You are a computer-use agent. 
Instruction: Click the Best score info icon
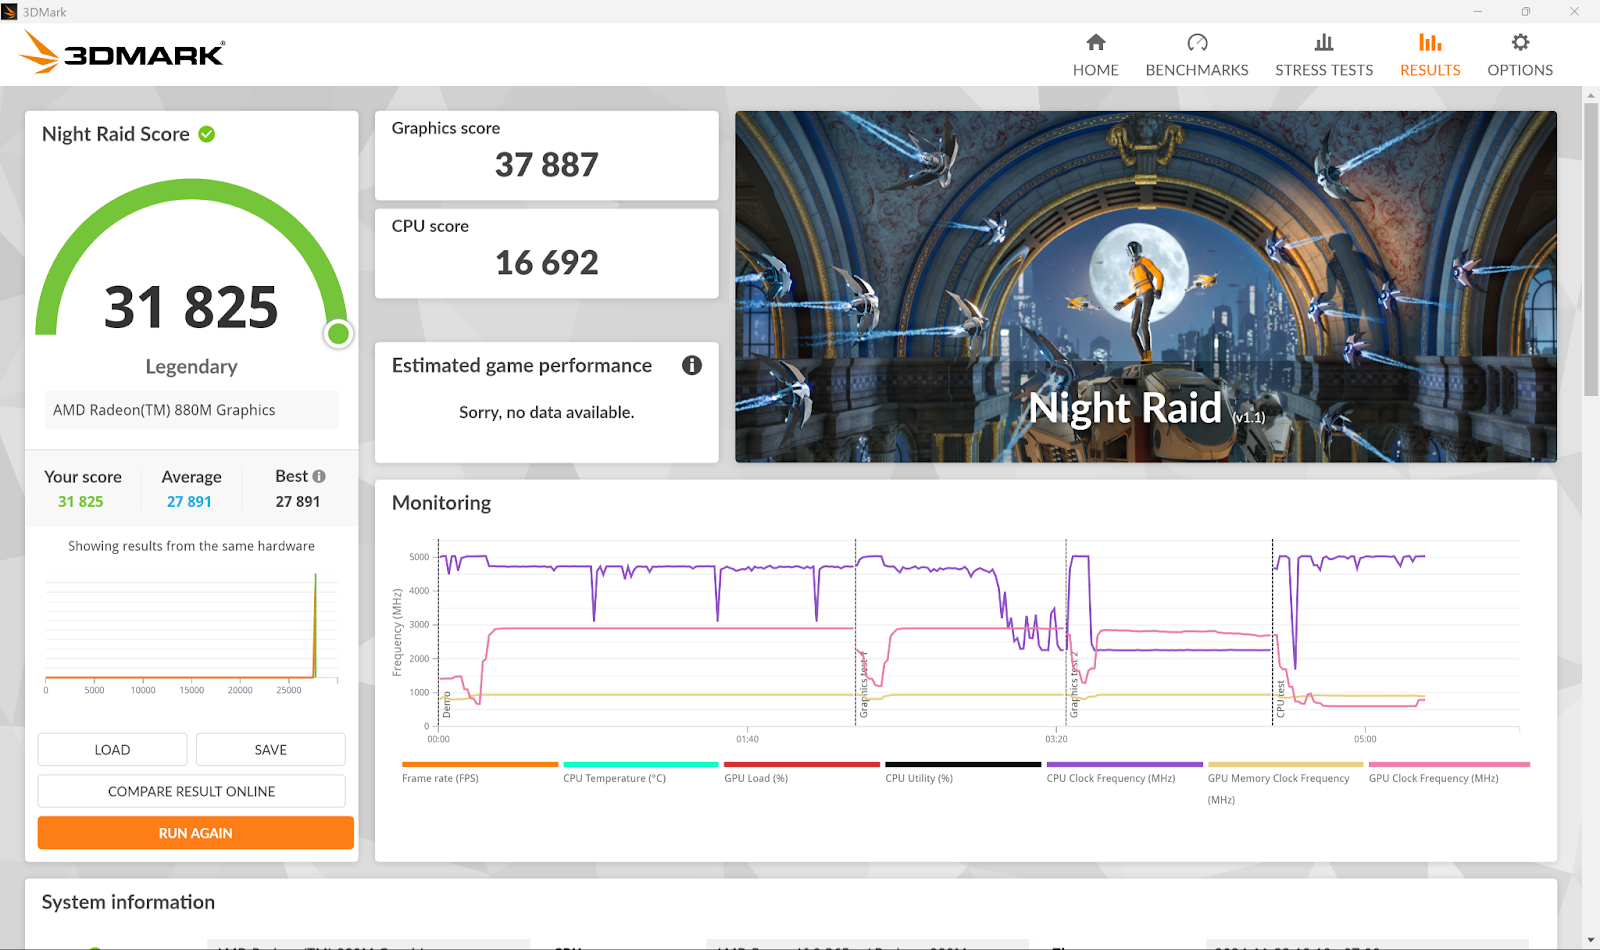pyautogui.click(x=319, y=476)
